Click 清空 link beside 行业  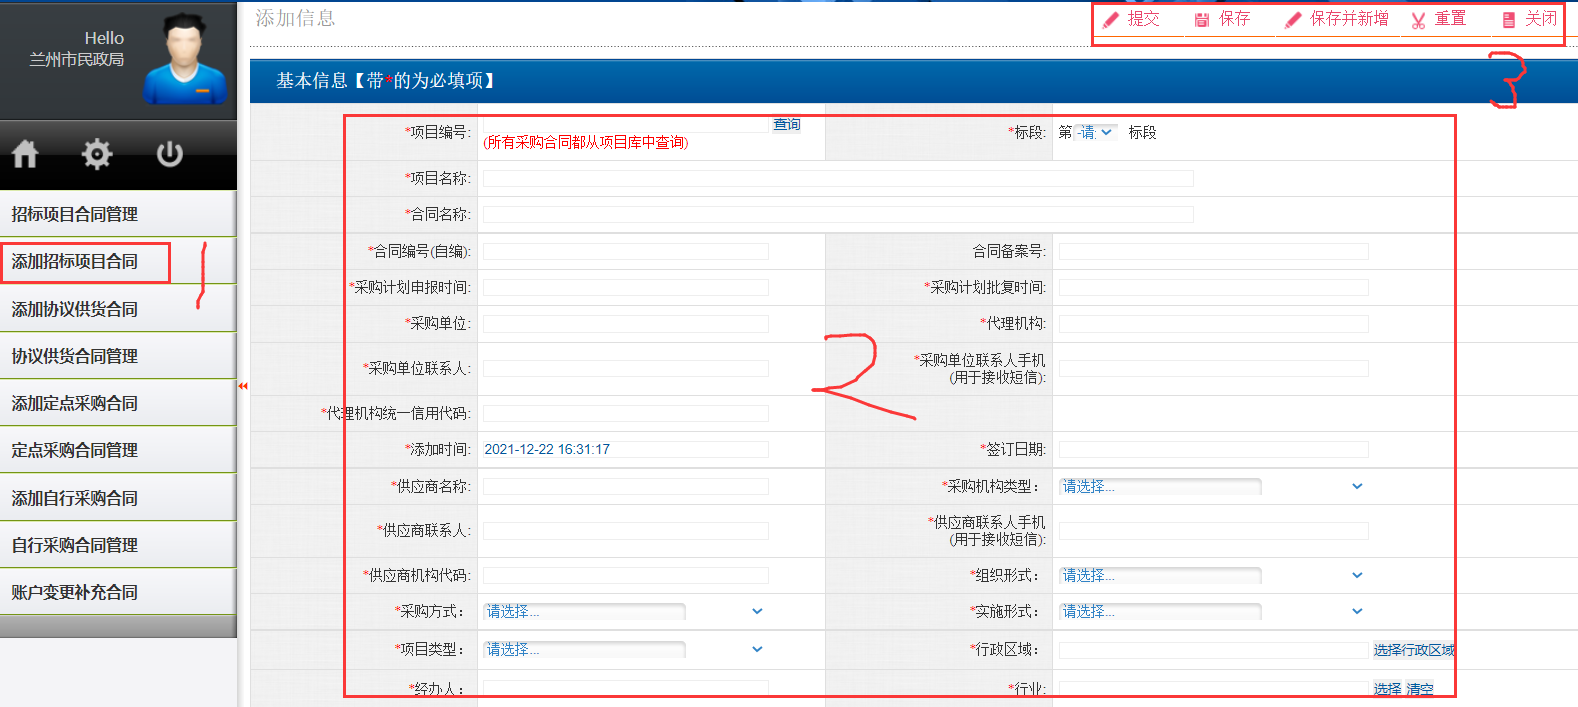[x=1420, y=689]
